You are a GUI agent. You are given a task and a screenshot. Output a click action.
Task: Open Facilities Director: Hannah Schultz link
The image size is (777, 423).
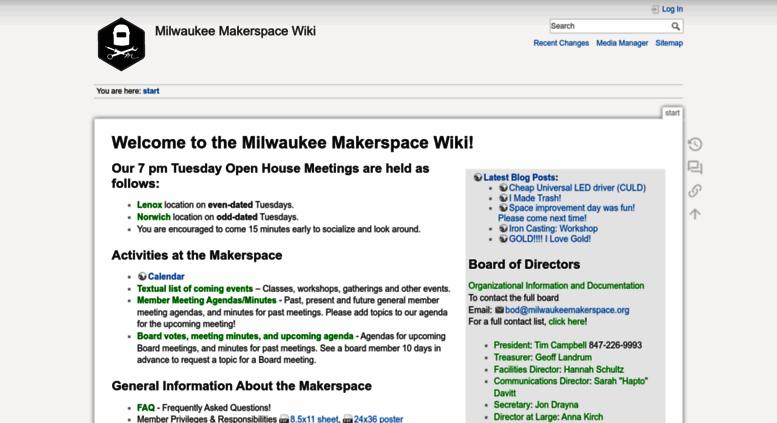[x=558, y=370]
